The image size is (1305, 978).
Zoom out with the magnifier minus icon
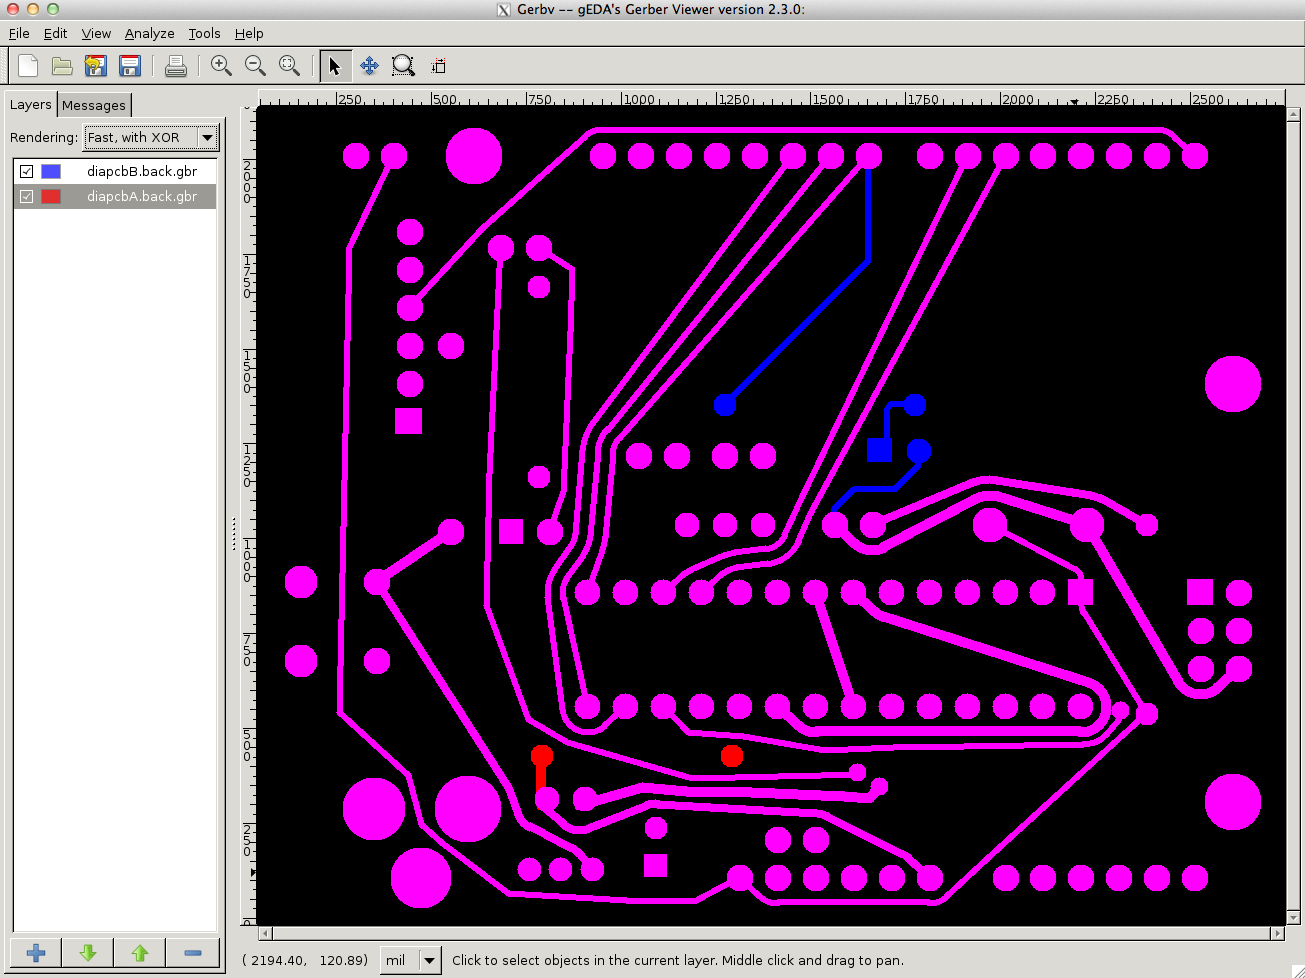pos(255,66)
